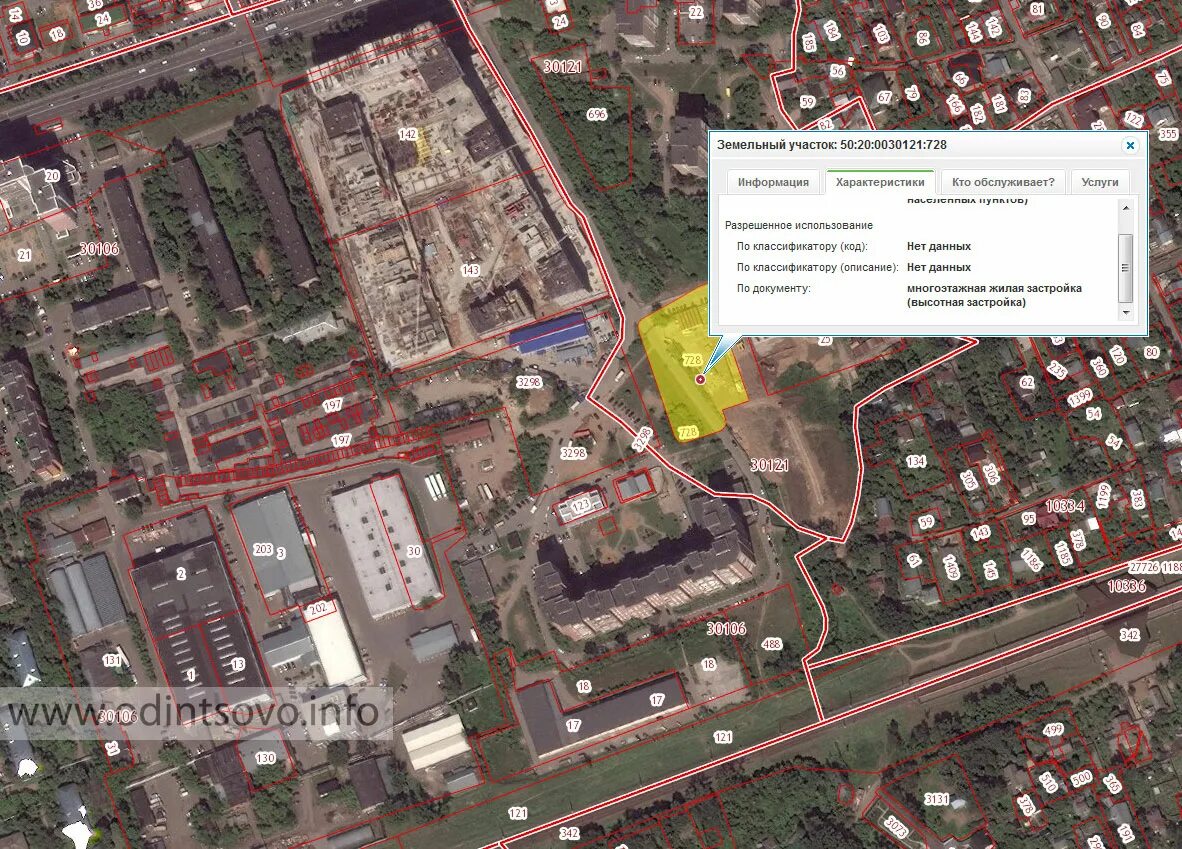
Task: Close the land parcel info popup
Action: [1130, 146]
